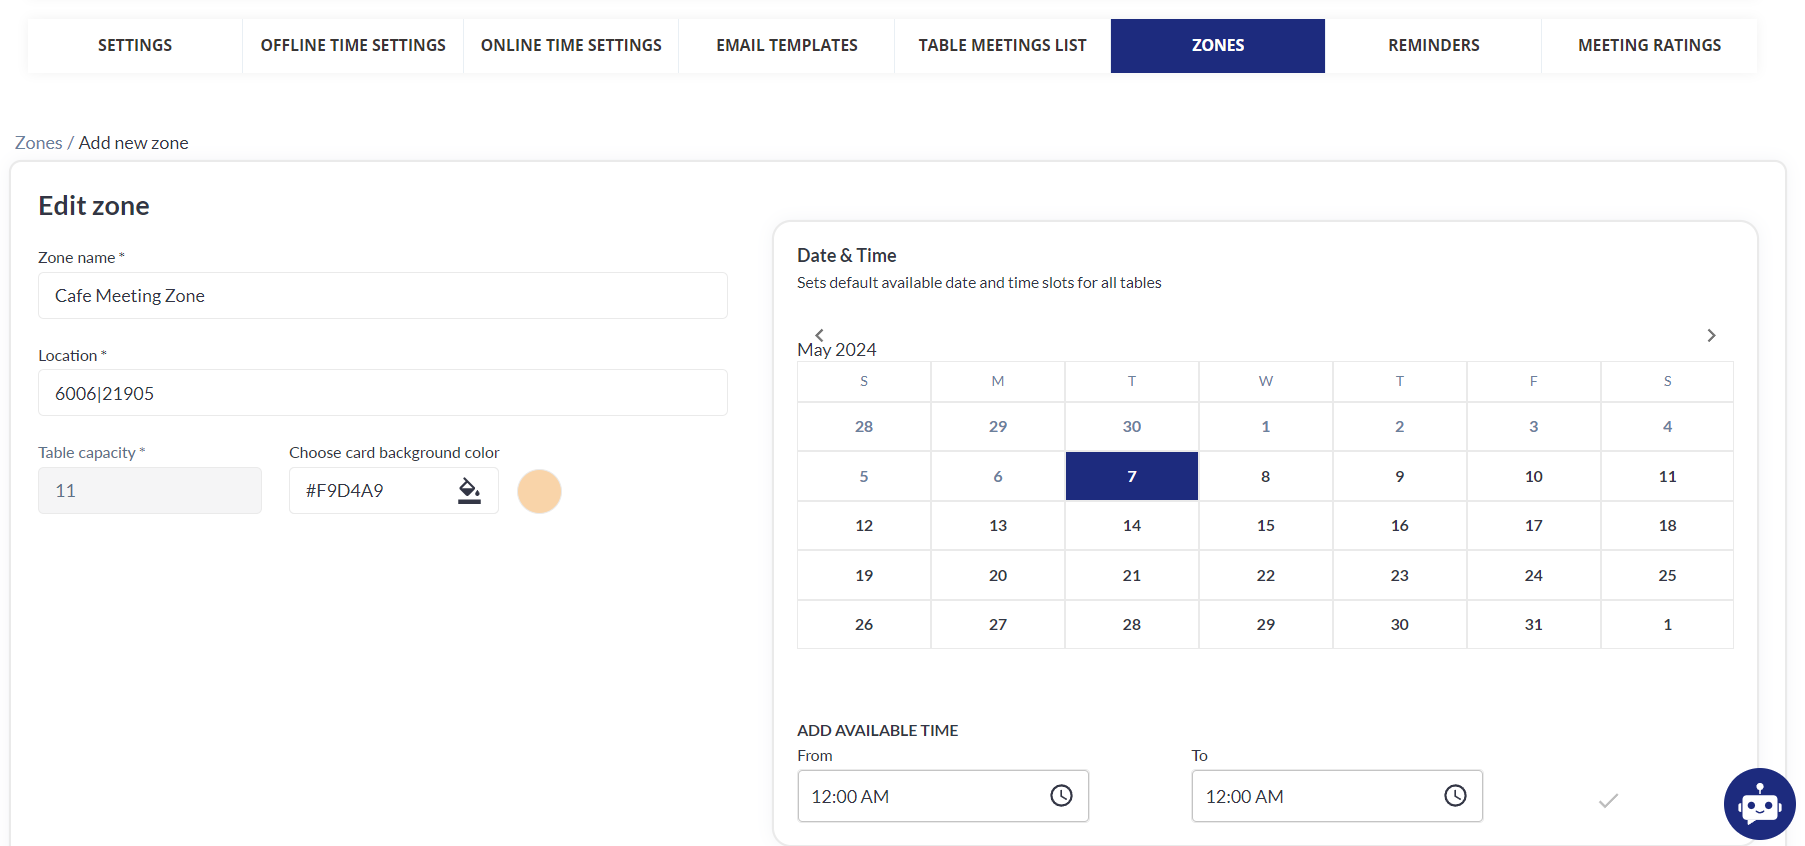The height and width of the screenshot is (846, 1805).
Task: Open the Meeting Ratings tab
Action: point(1649,45)
